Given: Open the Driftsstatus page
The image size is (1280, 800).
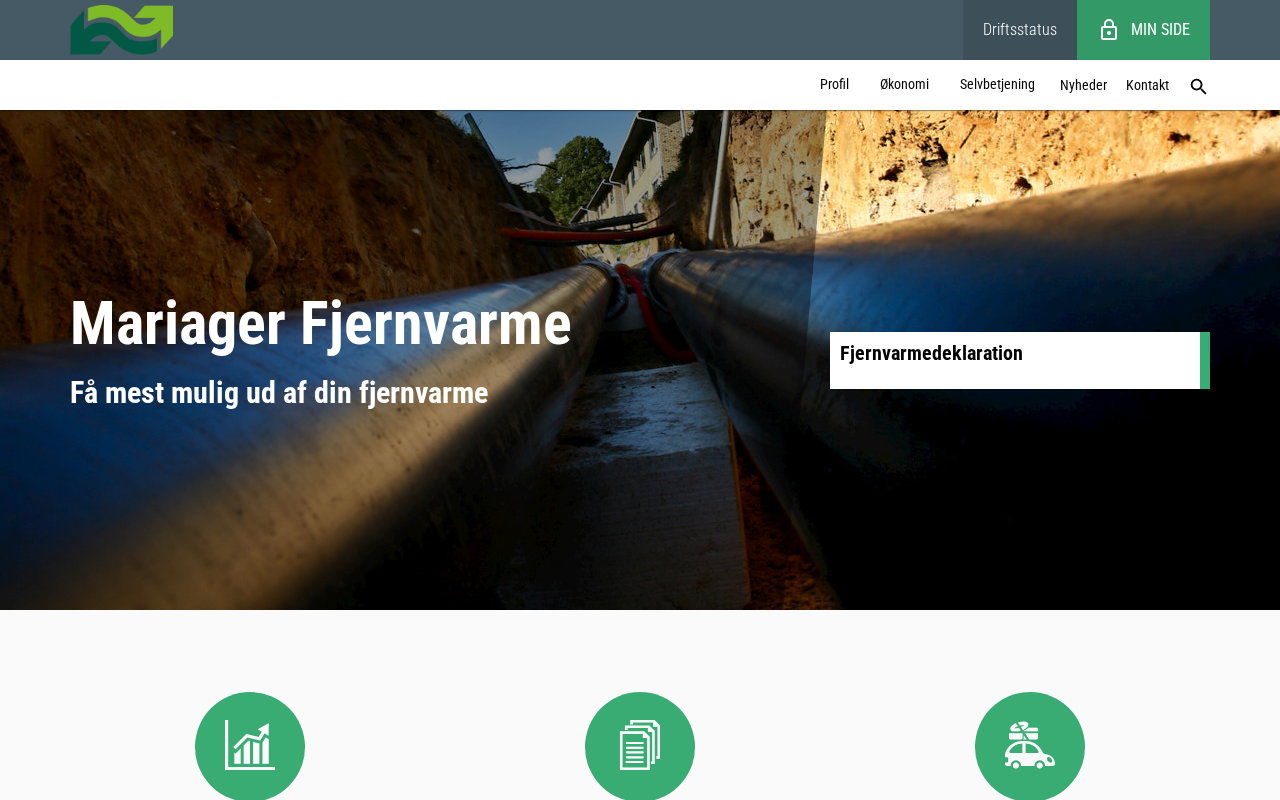Looking at the screenshot, I should pyautogui.click(x=1020, y=30).
